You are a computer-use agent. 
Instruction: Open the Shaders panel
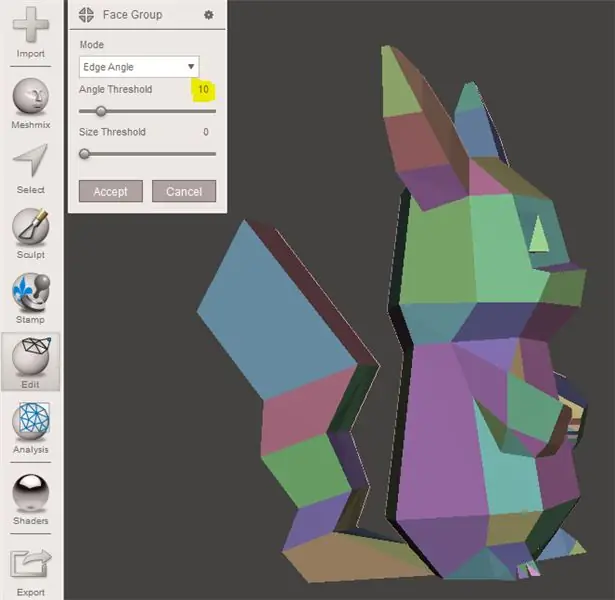click(31, 493)
